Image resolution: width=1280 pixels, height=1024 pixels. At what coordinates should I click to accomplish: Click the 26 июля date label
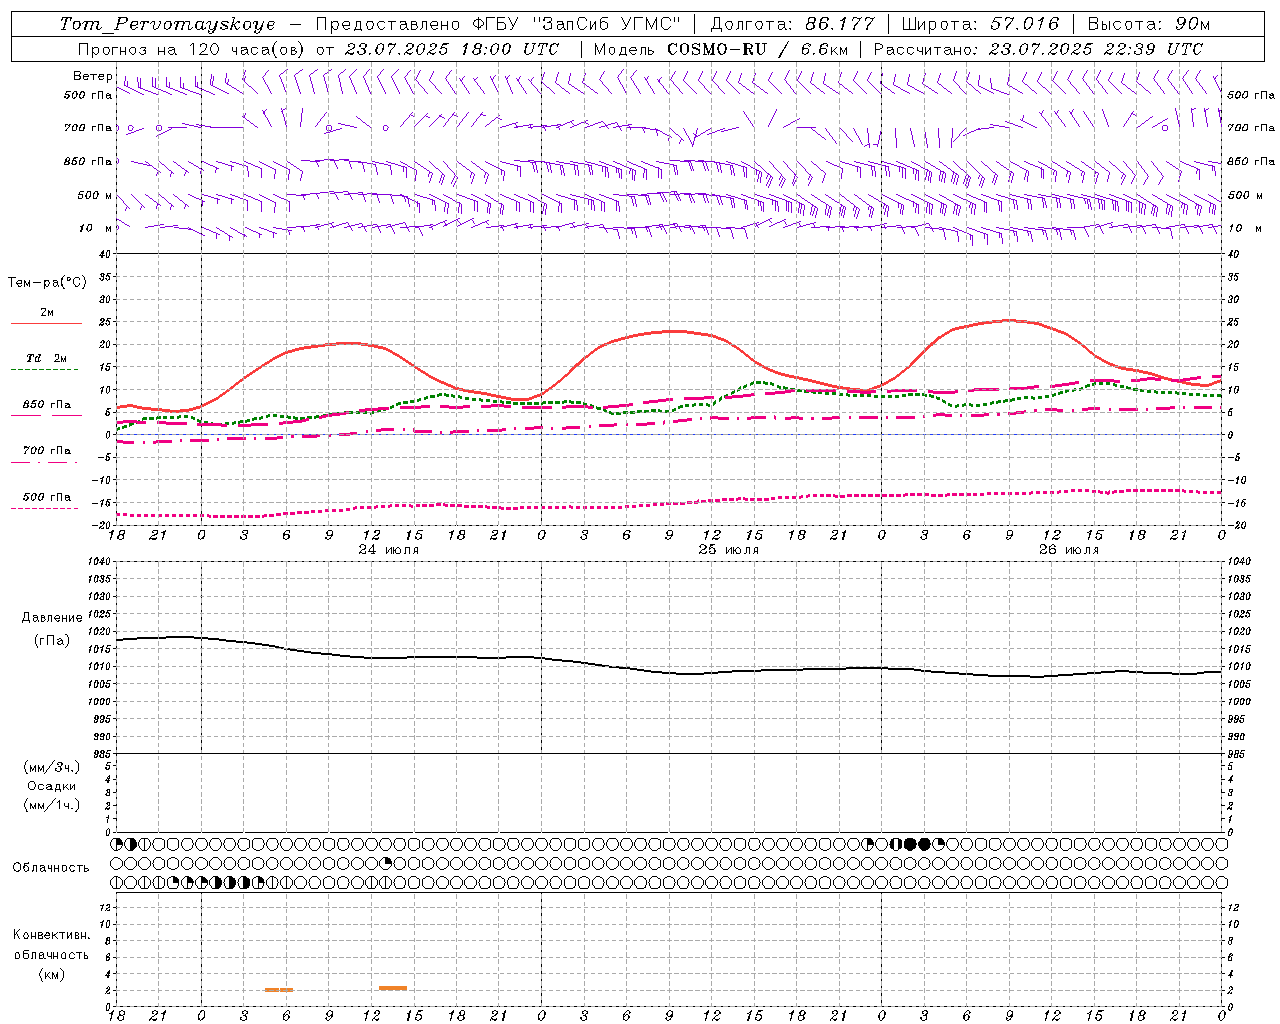[x=1068, y=550]
